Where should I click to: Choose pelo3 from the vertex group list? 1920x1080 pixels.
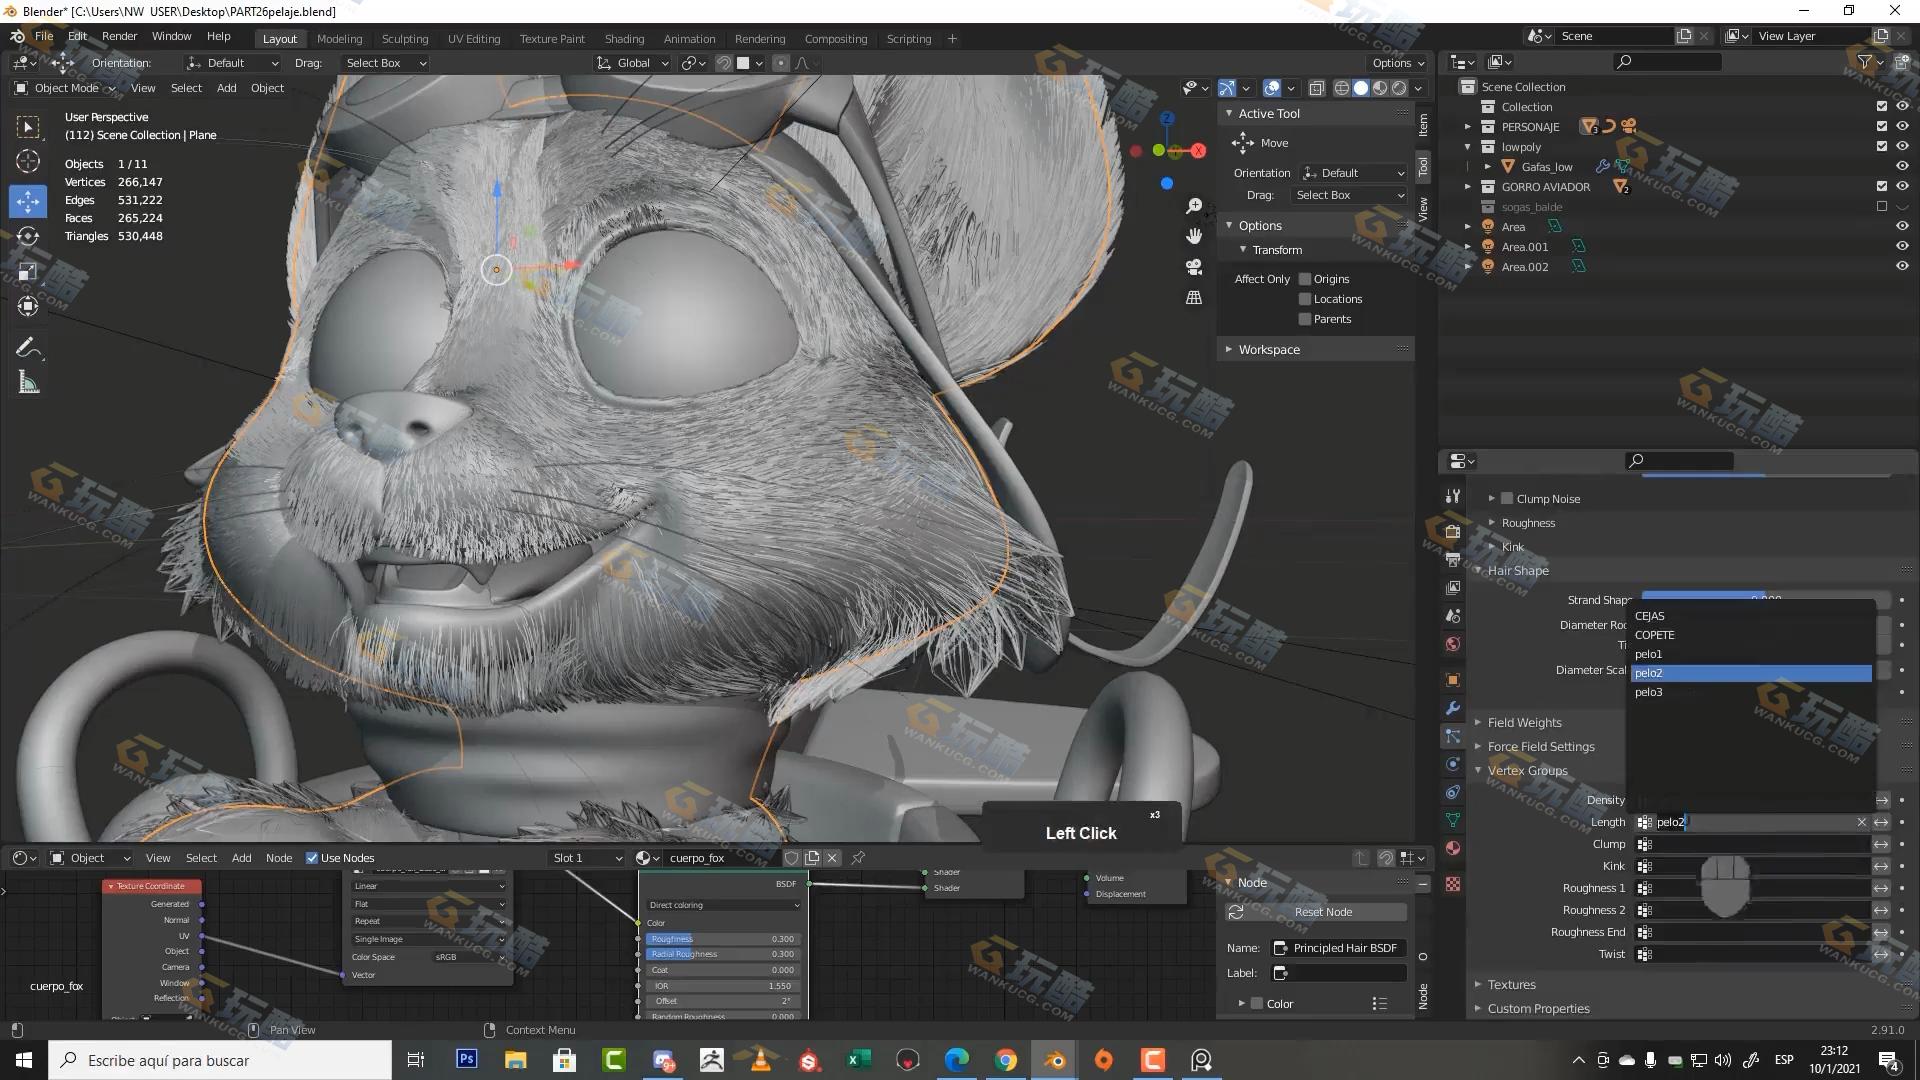(1649, 692)
